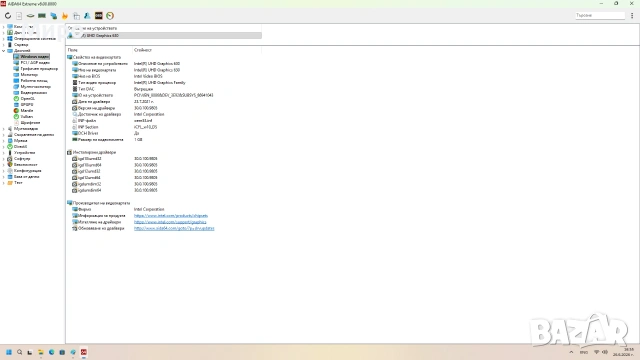The image size is (640, 360).
Task: Open File Explorer from taskbar
Action: pyautogui.click(x=41, y=352)
